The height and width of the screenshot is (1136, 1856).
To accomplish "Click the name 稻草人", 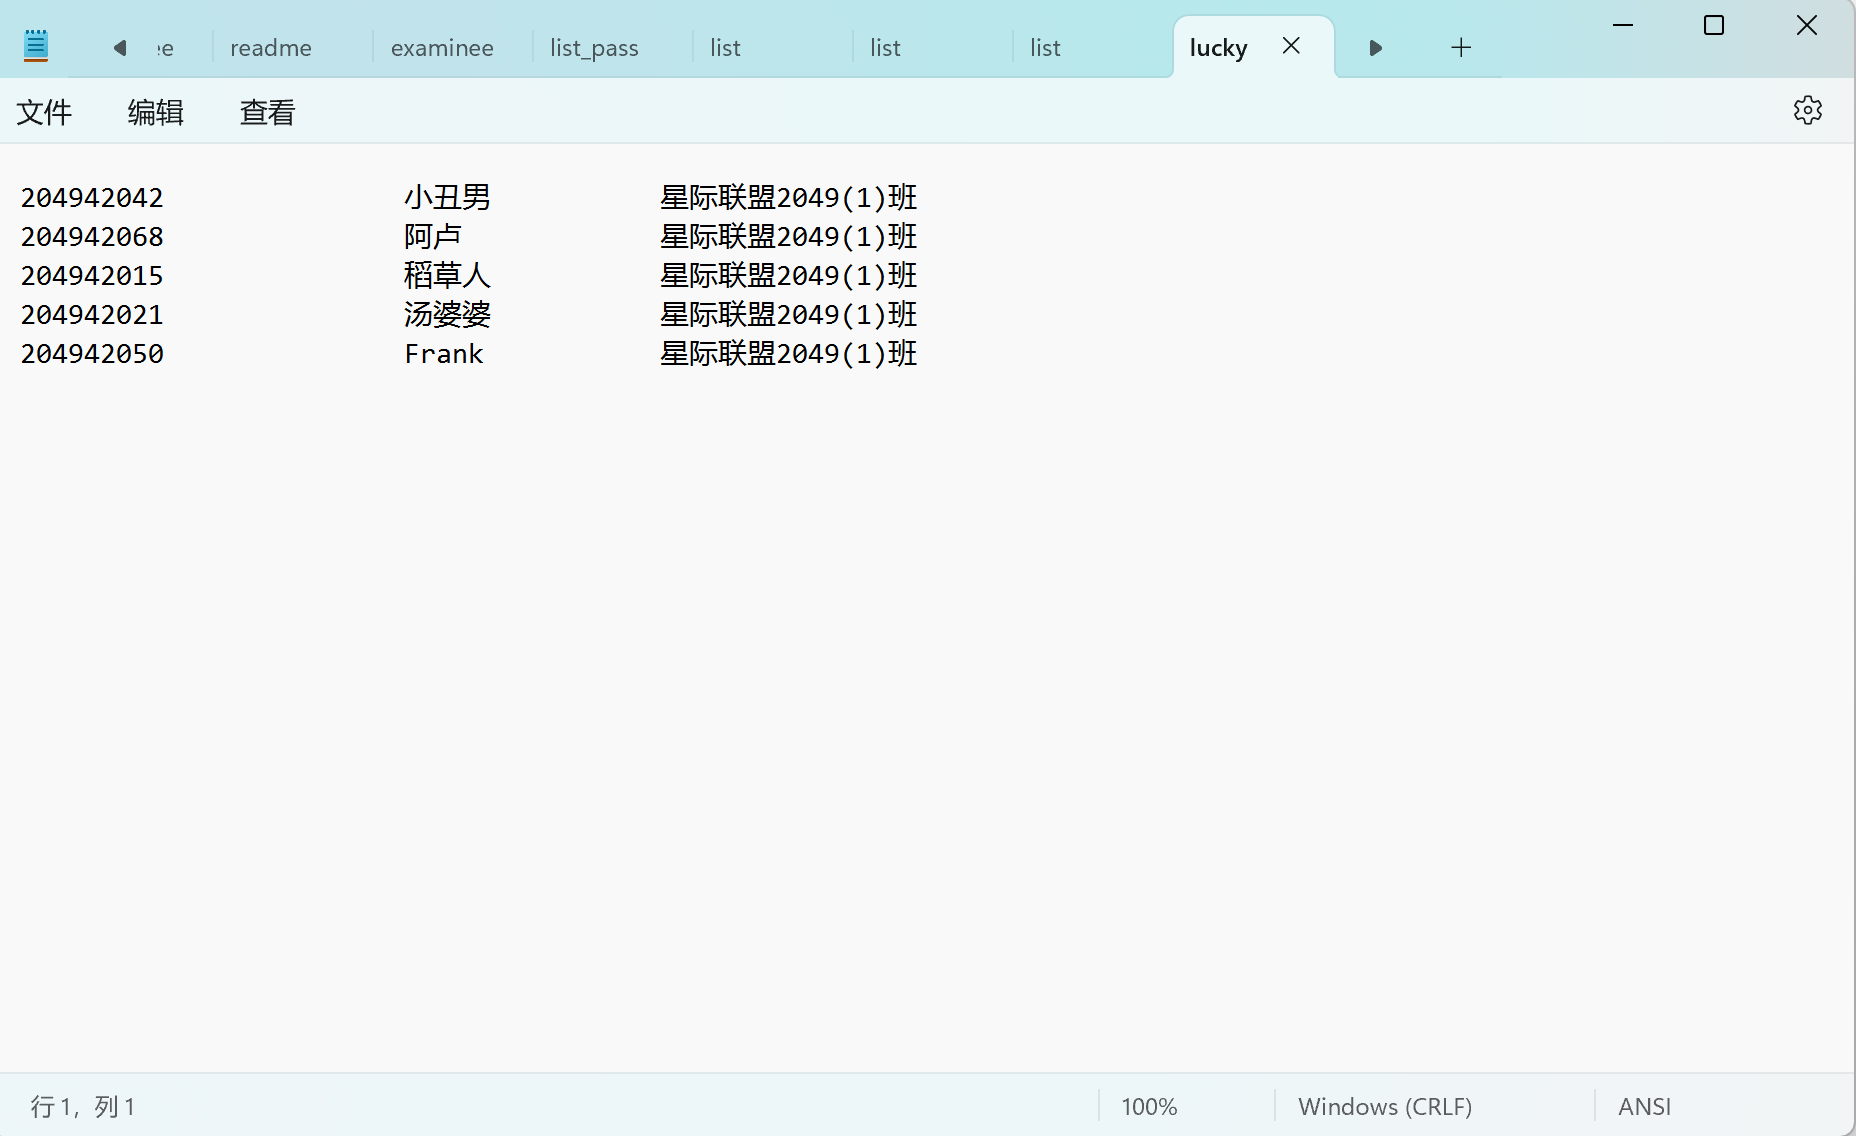I will [447, 276].
